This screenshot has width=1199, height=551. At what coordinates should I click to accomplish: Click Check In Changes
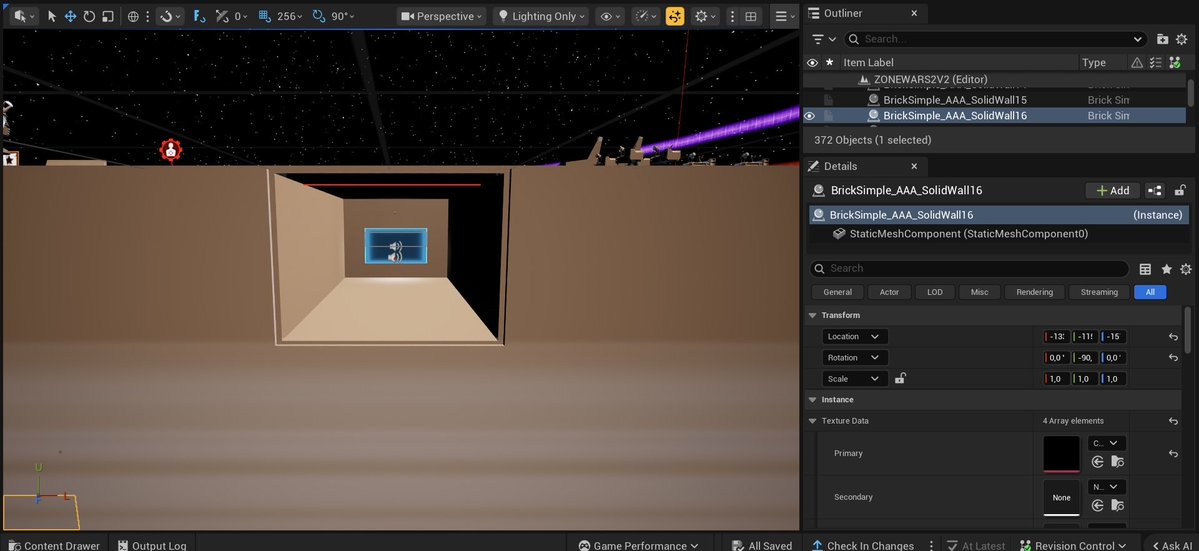(863, 546)
